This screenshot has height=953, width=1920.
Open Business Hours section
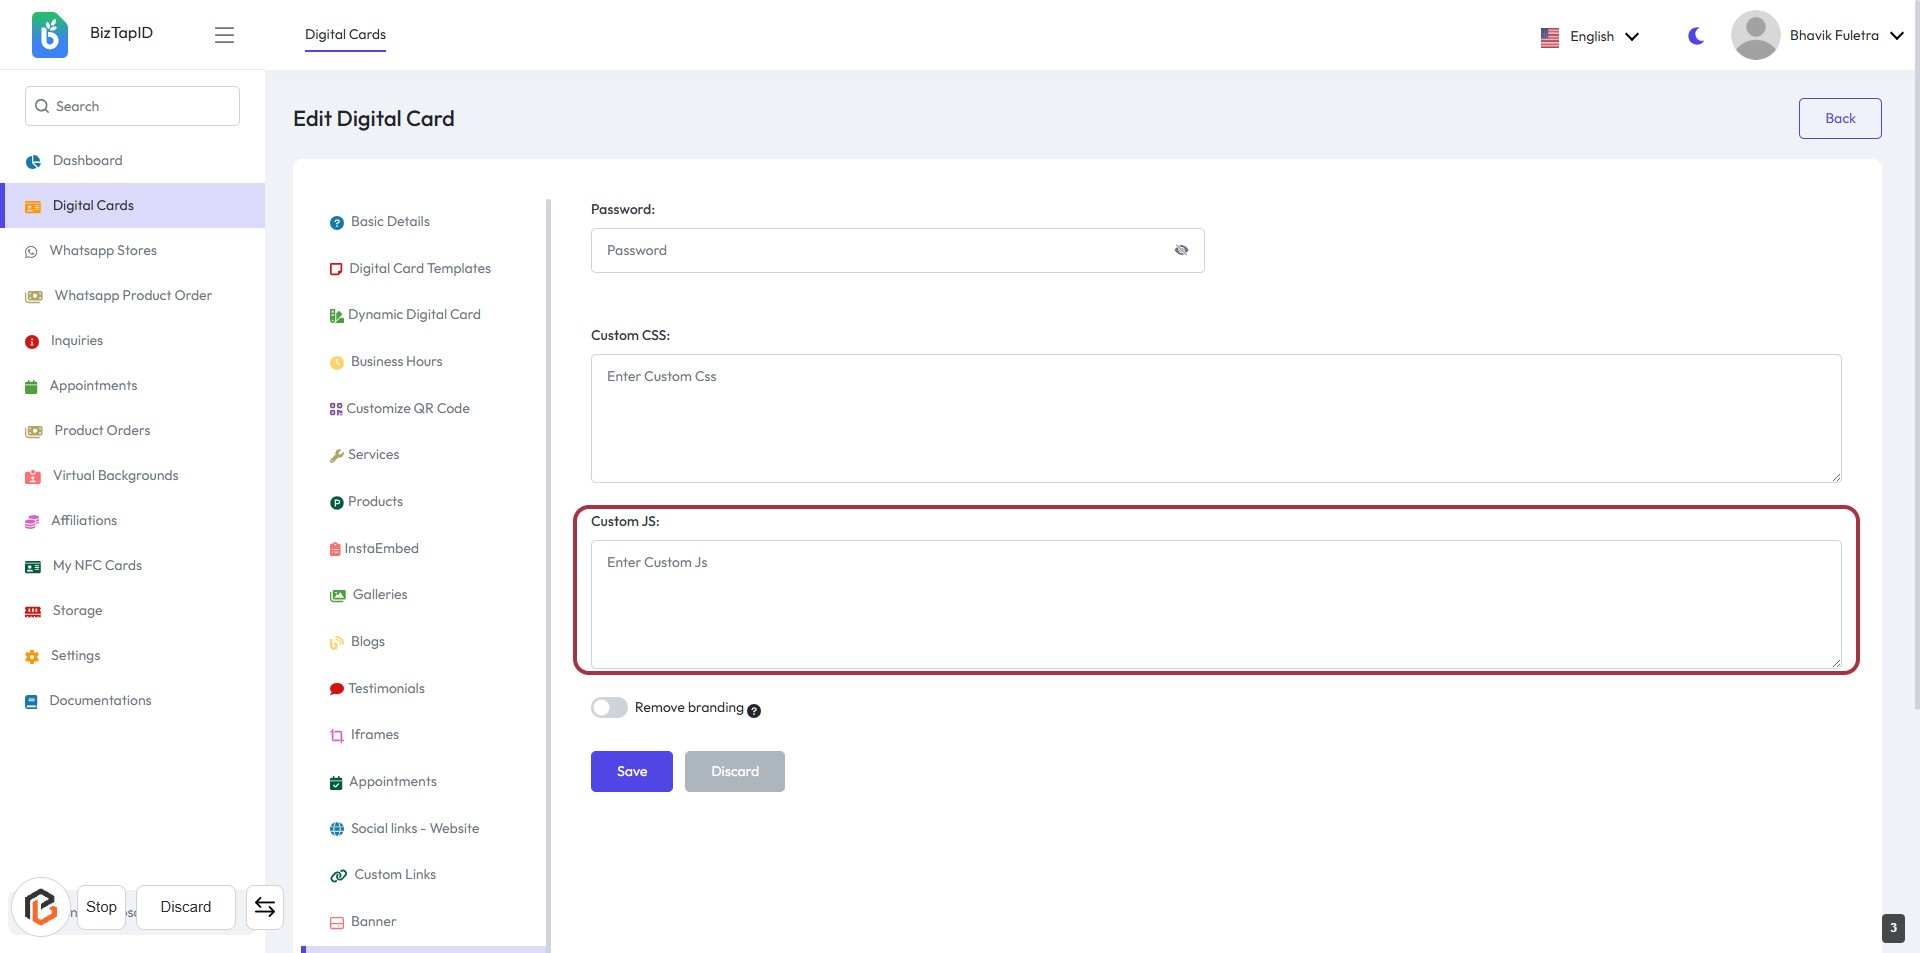[396, 362]
